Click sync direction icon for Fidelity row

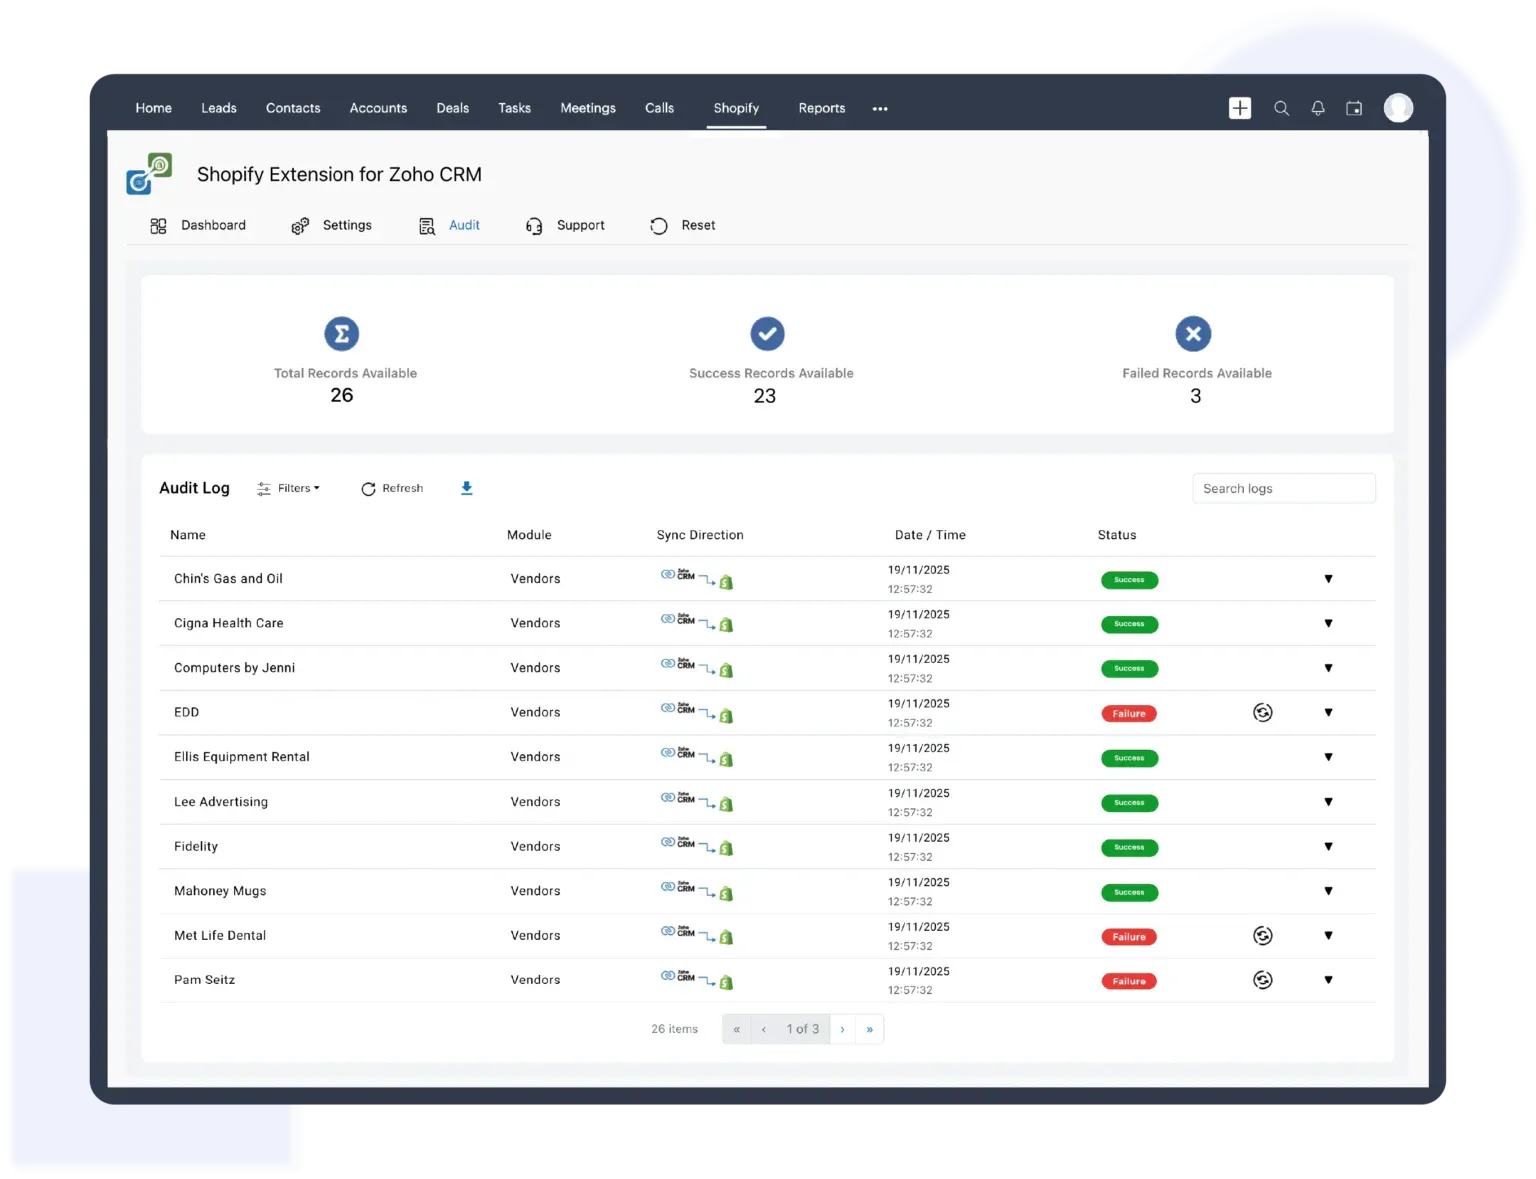[x=697, y=846]
